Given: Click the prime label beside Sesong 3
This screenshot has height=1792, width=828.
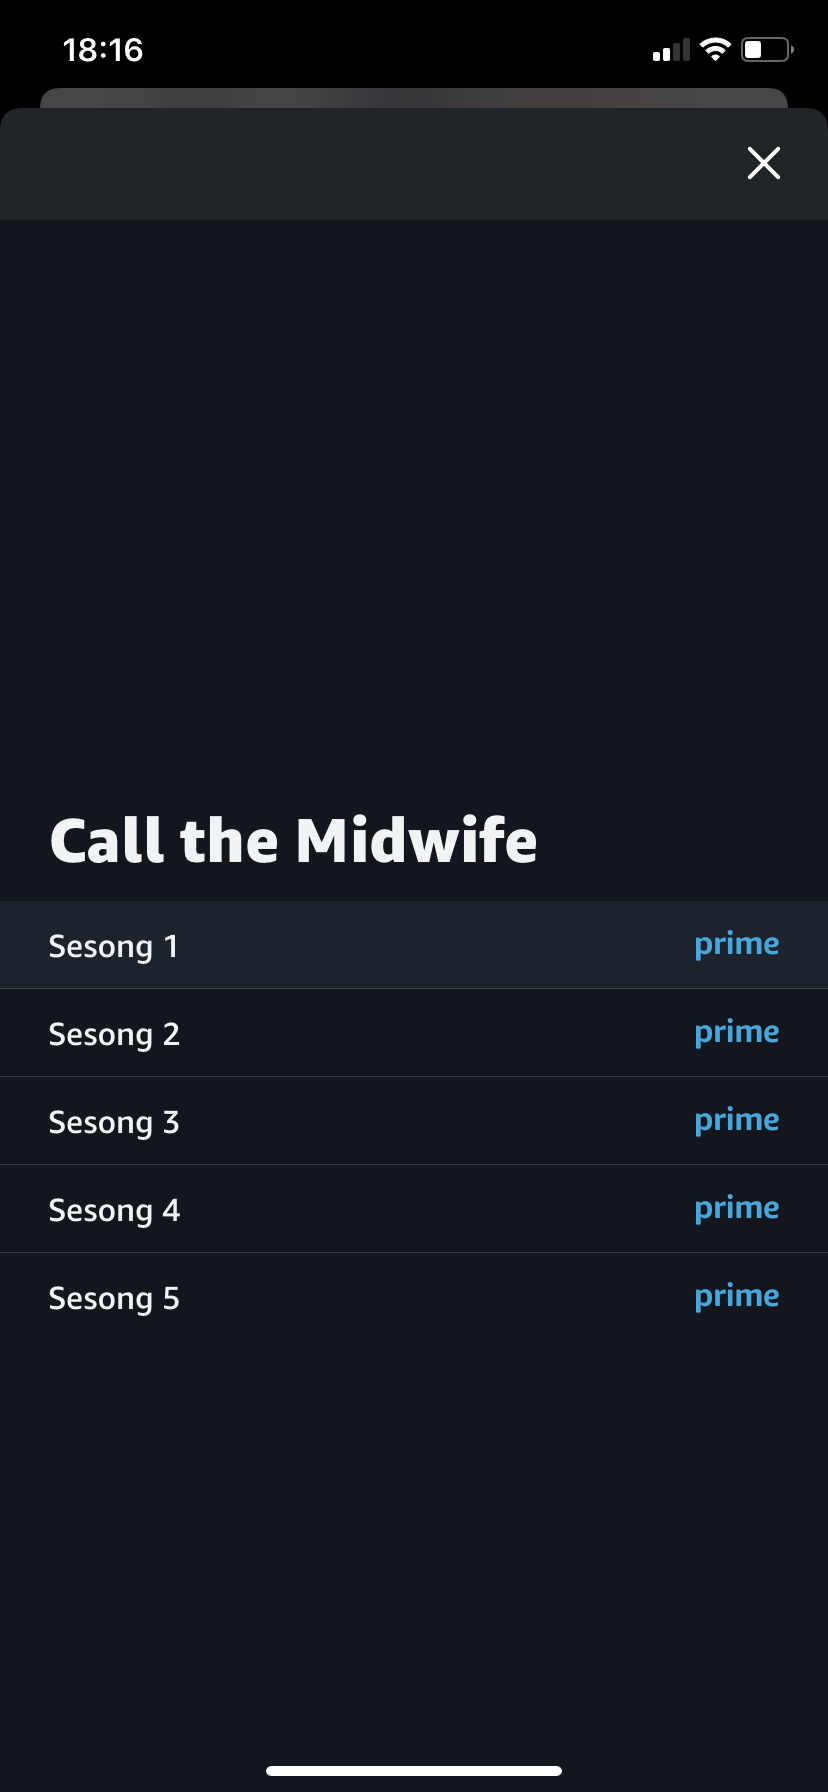Looking at the screenshot, I should (x=737, y=1121).
